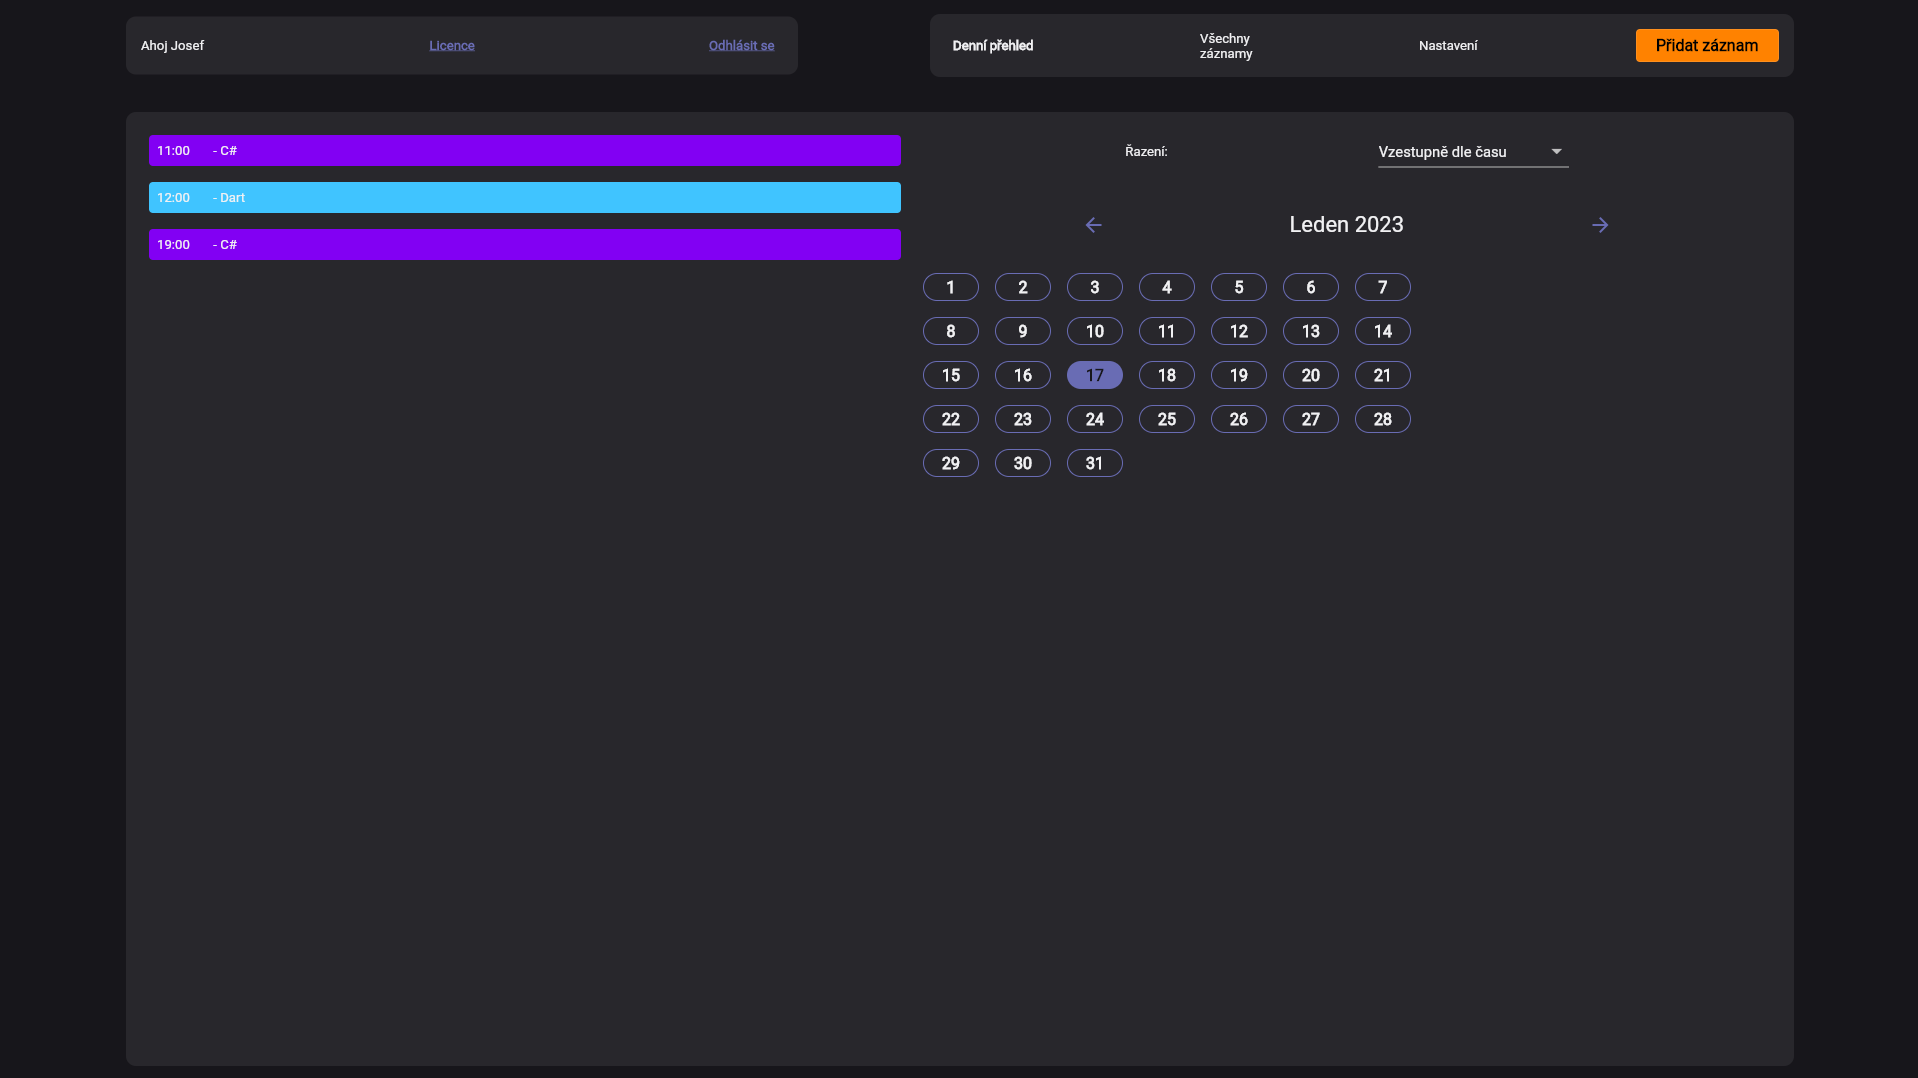Screen dimensions: 1918x1078
Task: Open the Licence link
Action: click(x=451, y=46)
